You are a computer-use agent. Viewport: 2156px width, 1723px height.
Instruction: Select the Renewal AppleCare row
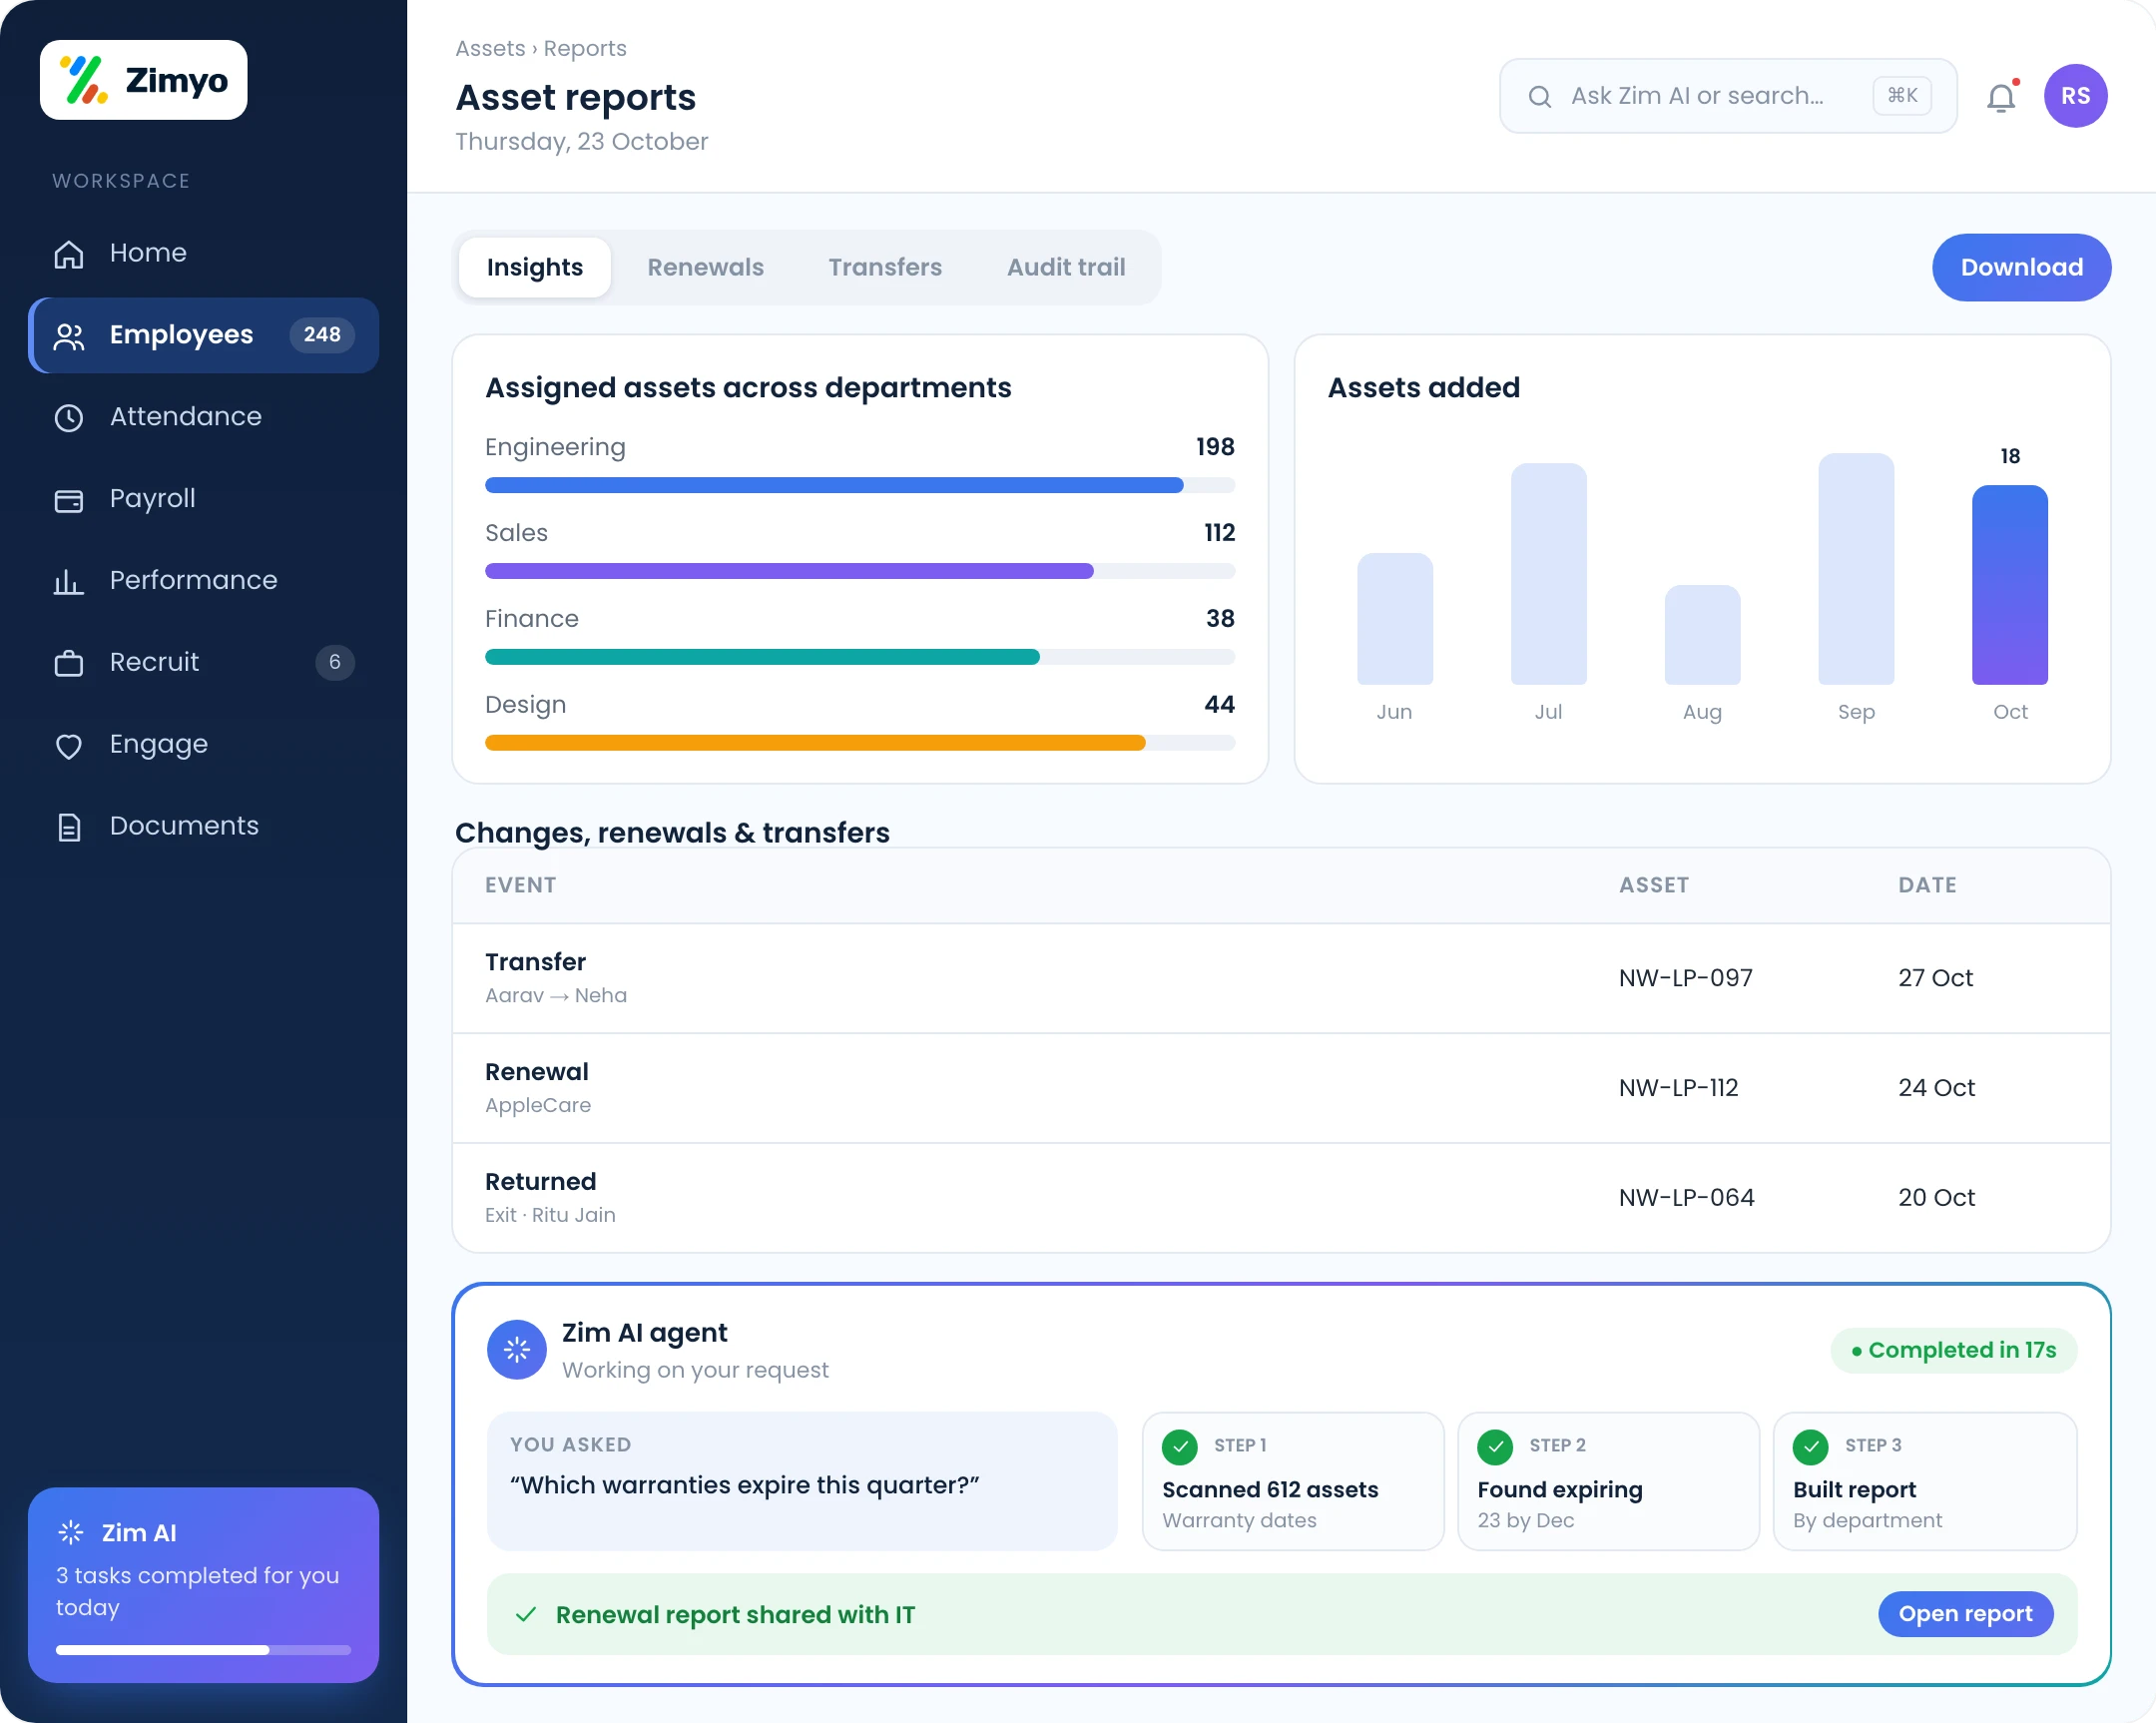[1281, 1088]
